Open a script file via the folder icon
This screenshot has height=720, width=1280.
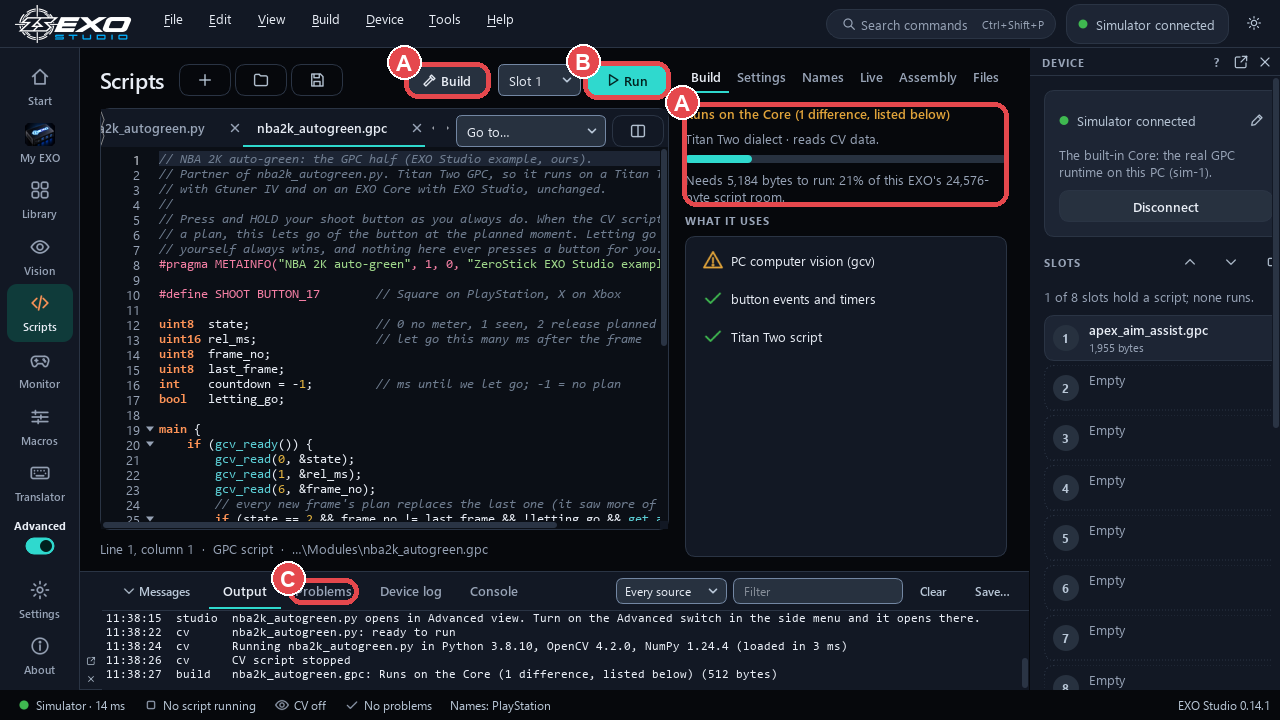pos(261,81)
